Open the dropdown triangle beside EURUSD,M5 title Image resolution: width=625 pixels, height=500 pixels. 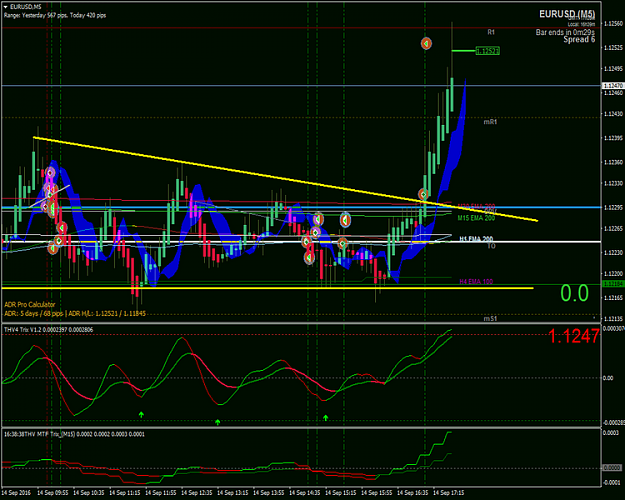5,7
